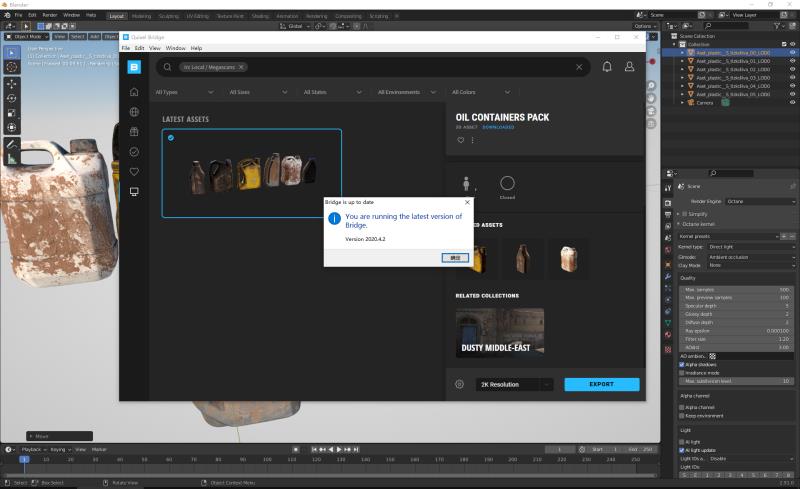Screen dimensions: 800x489
Task: Select the Blender Move tool
Action: 12,84
